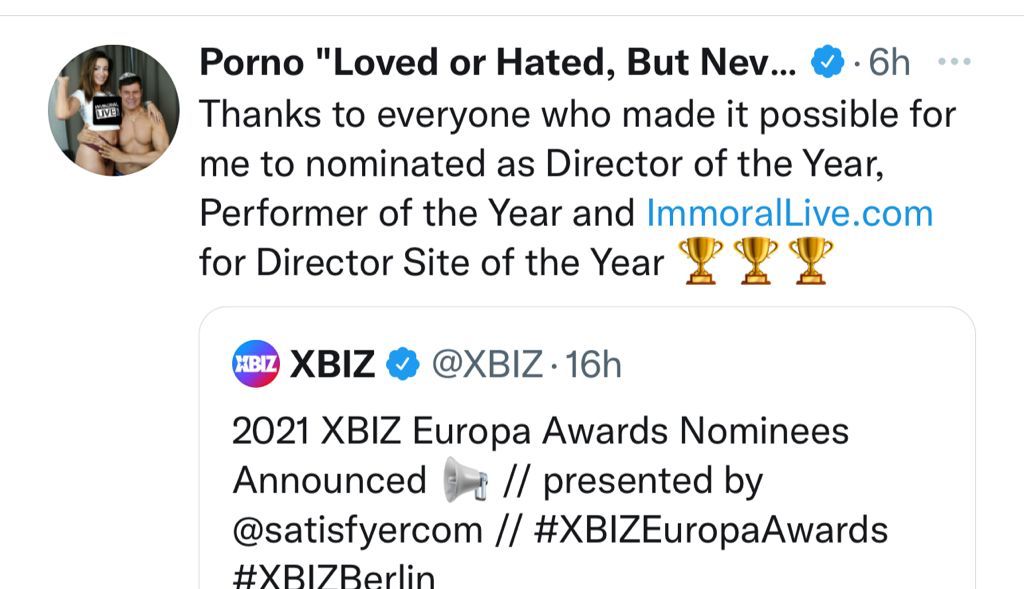
Task: Click the @XBIZ handle
Action: coord(487,365)
